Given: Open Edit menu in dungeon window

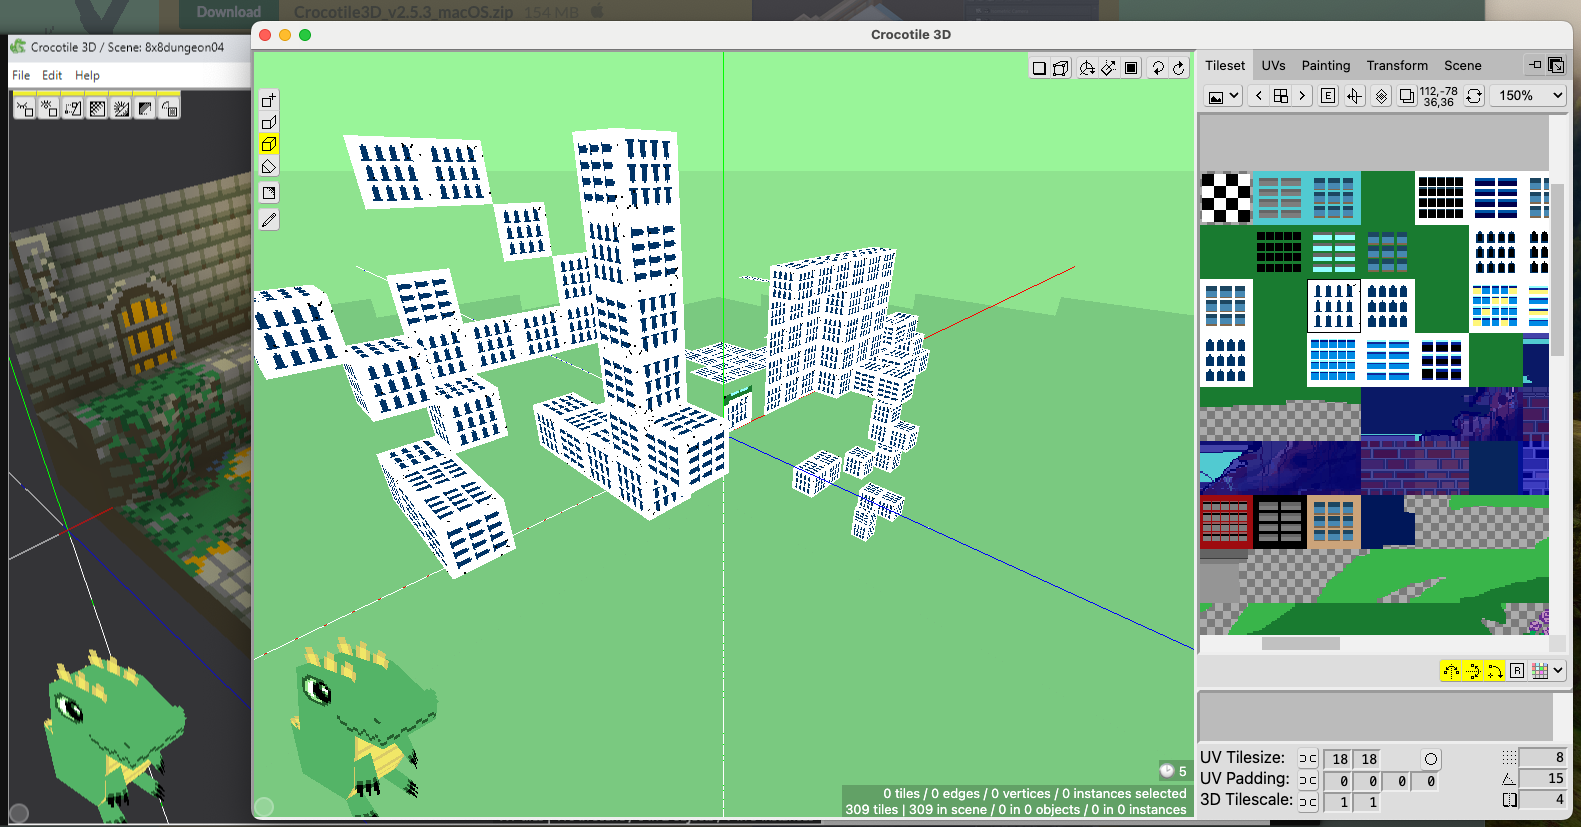Looking at the screenshot, I should click(x=52, y=75).
